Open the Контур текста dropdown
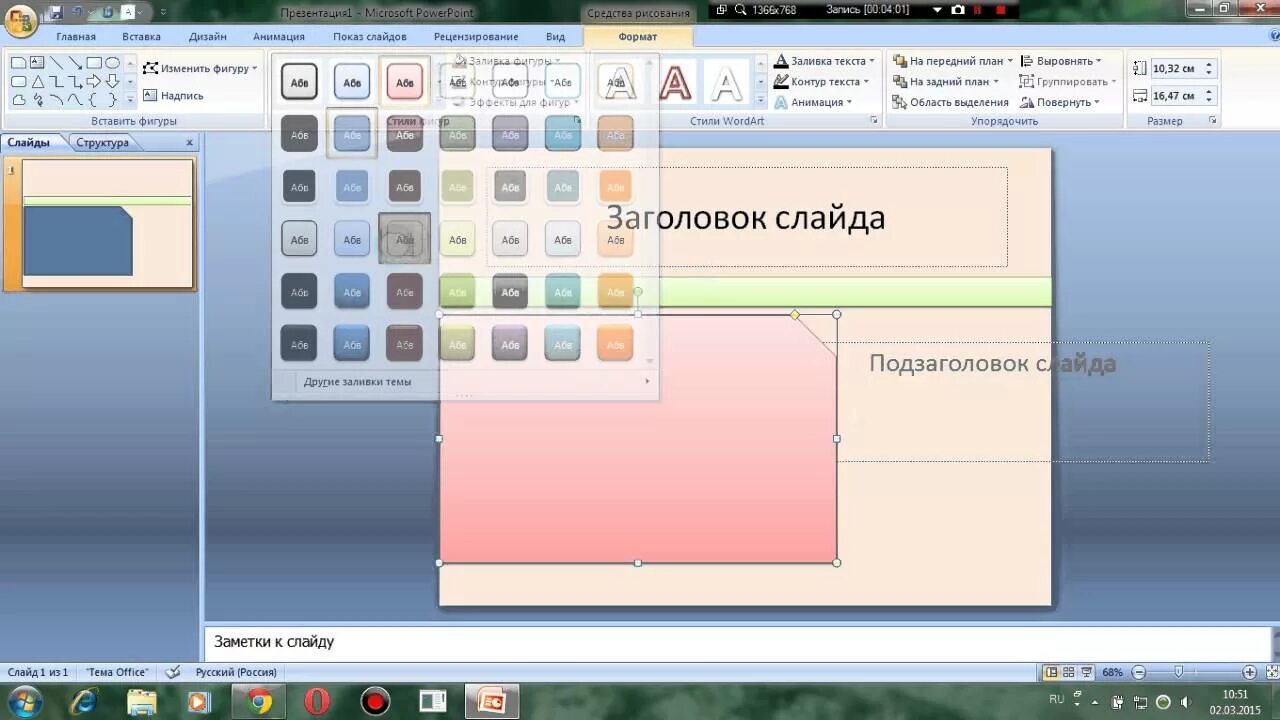The height and width of the screenshot is (720, 1280). [x=823, y=81]
